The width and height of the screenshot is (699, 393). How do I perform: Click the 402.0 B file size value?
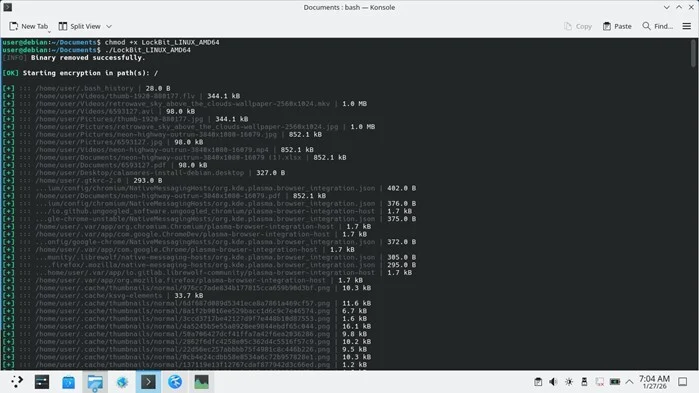[402, 188]
